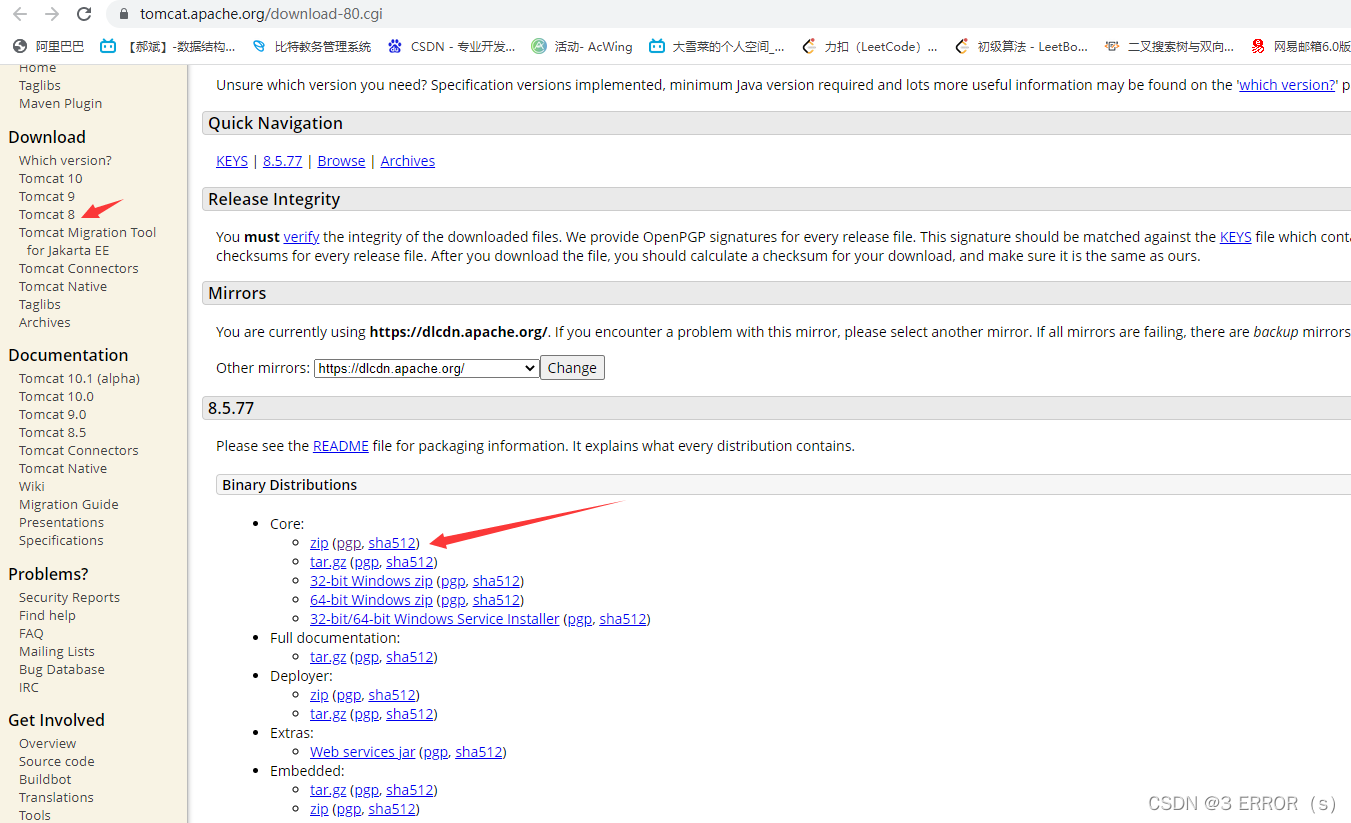Viewport: 1351px width, 823px height.
Task: Open the Specifications sidebar link
Action: (x=61, y=540)
